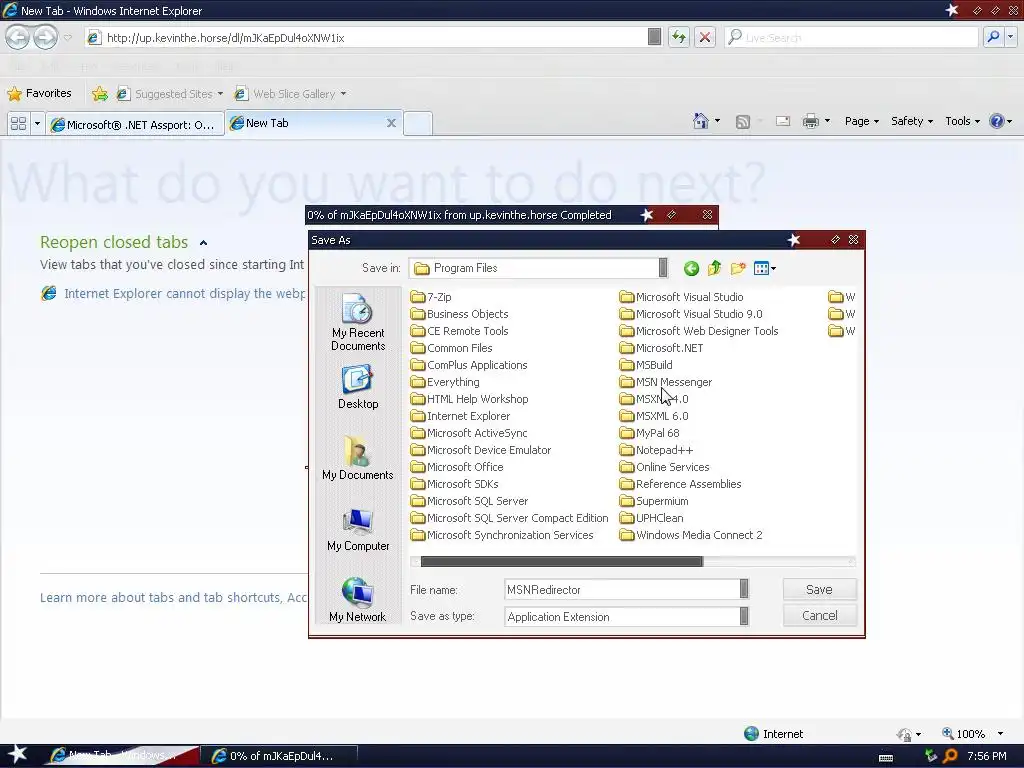Select the Everything folder
Screen dimensions: 1024x768
point(445,382)
